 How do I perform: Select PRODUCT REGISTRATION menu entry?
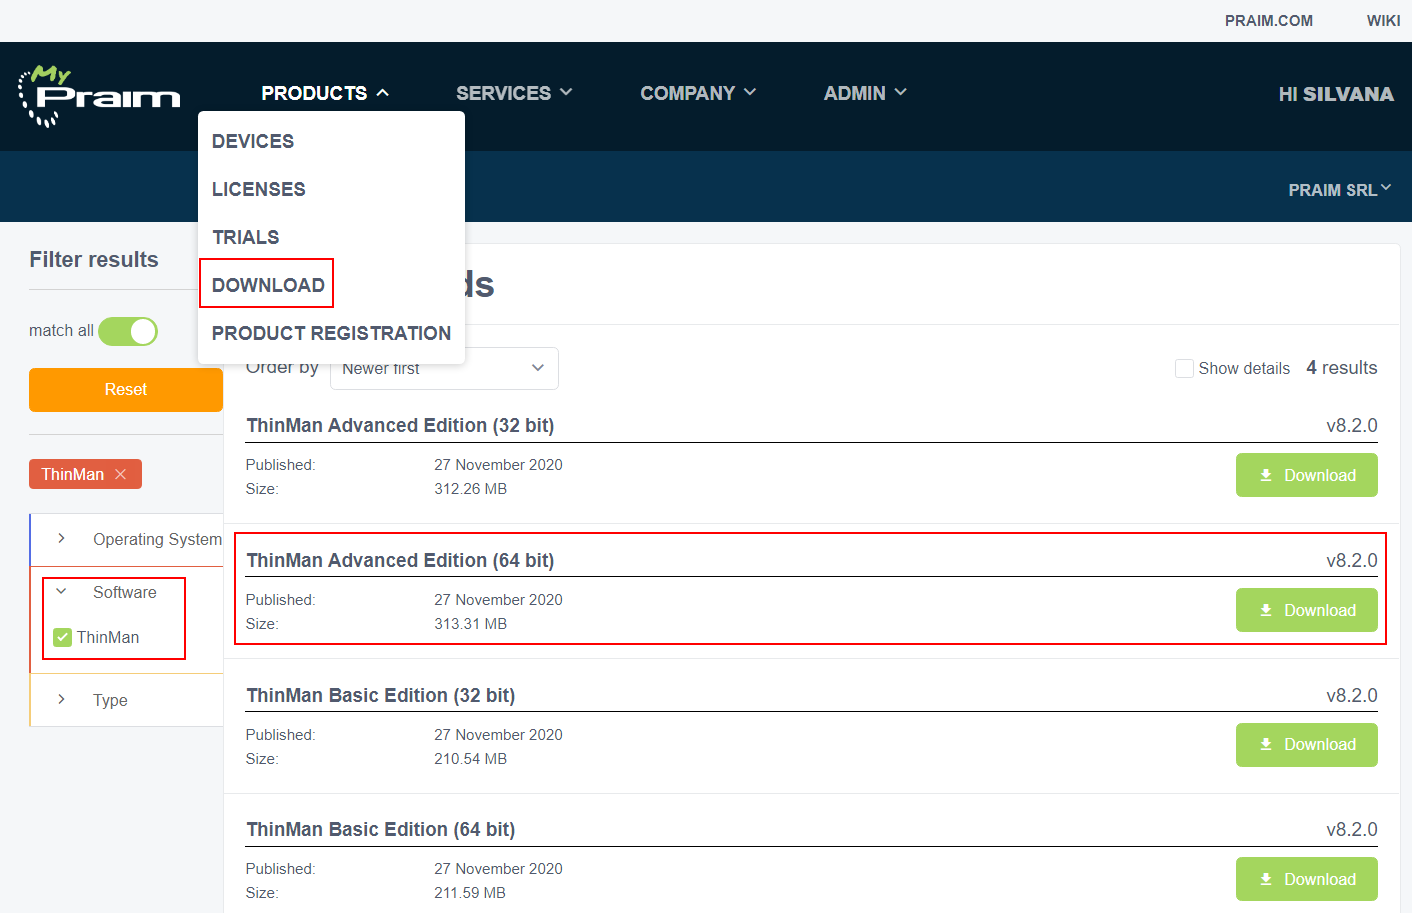pyautogui.click(x=331, y=333)
